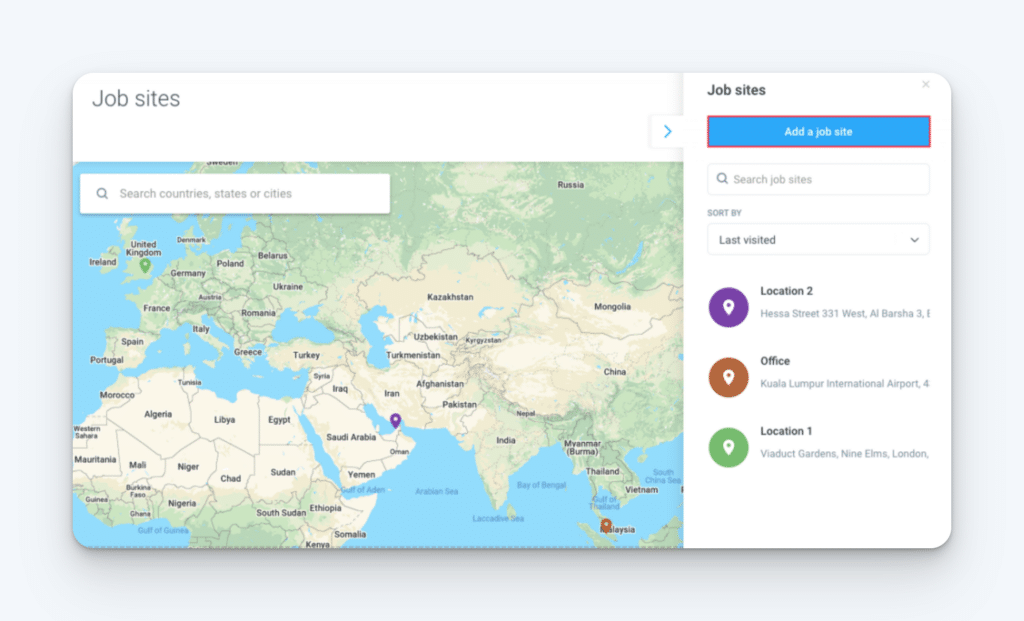Click the China label on the map
This screenshot has width=1024, height=621.
tap(615, 372)
